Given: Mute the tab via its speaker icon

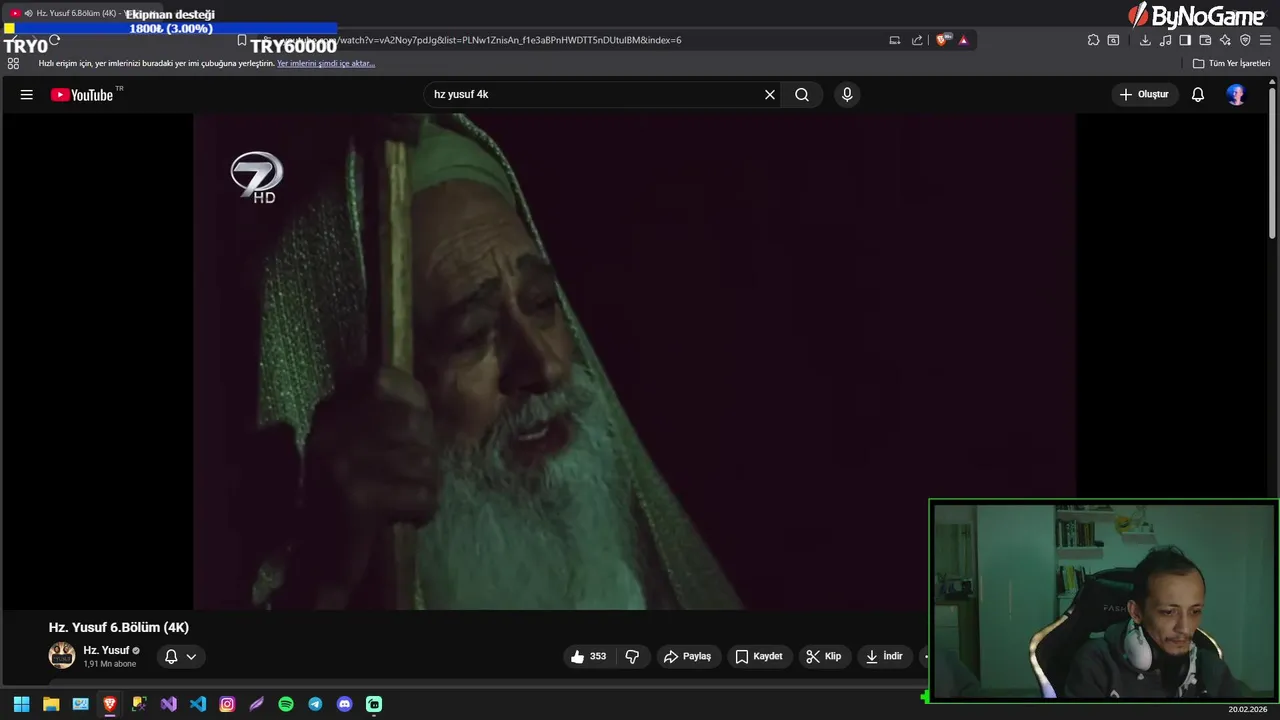Looking at the screenshot, I should (28, 13).
